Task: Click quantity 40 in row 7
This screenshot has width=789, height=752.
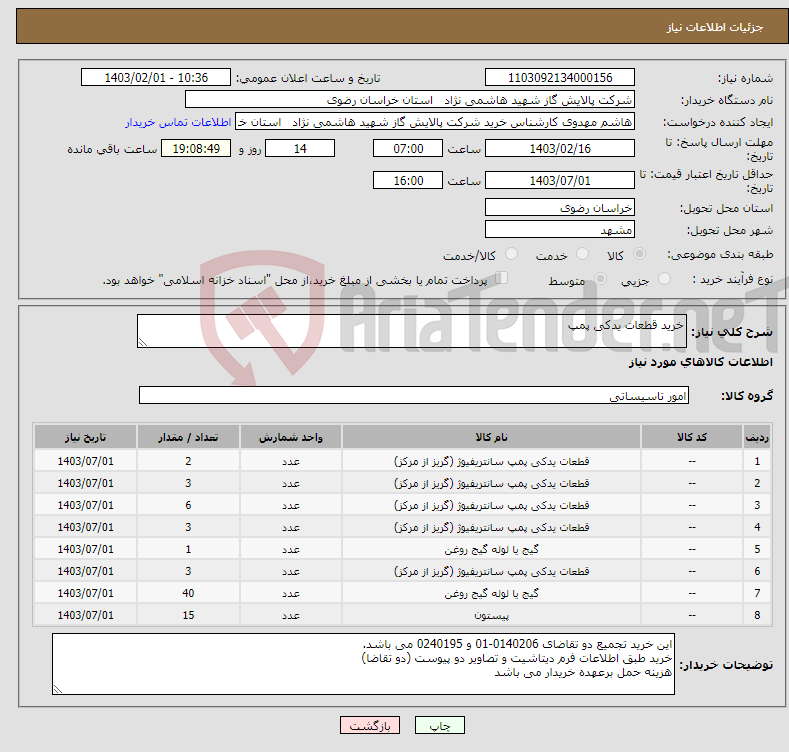Action: pyautogui.click(x=188, y=593)
